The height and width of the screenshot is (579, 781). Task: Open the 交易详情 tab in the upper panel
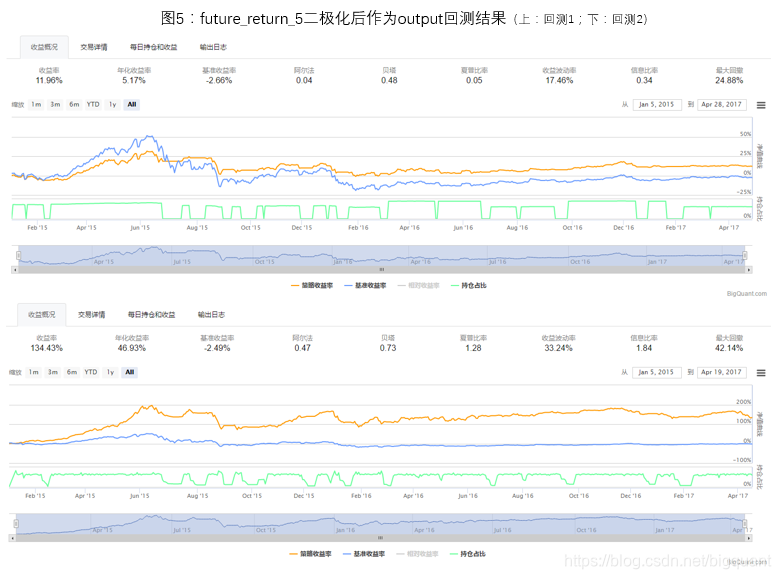(94, 47)
